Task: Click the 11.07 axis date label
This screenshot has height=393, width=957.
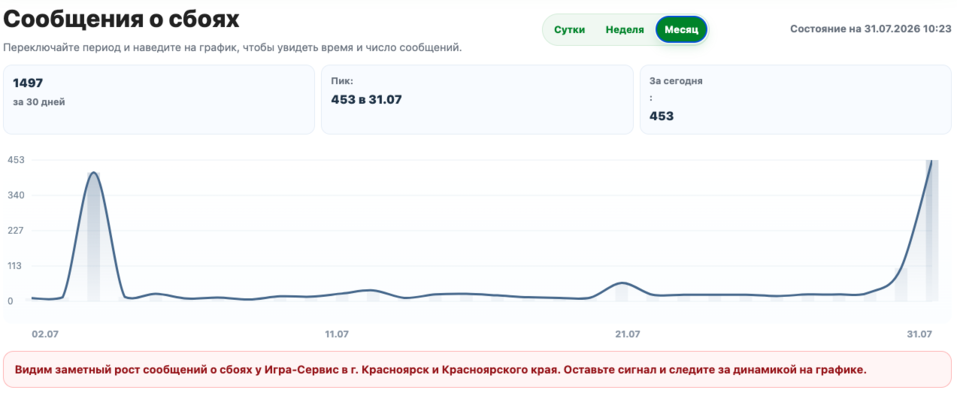Action: pos(336,334)
